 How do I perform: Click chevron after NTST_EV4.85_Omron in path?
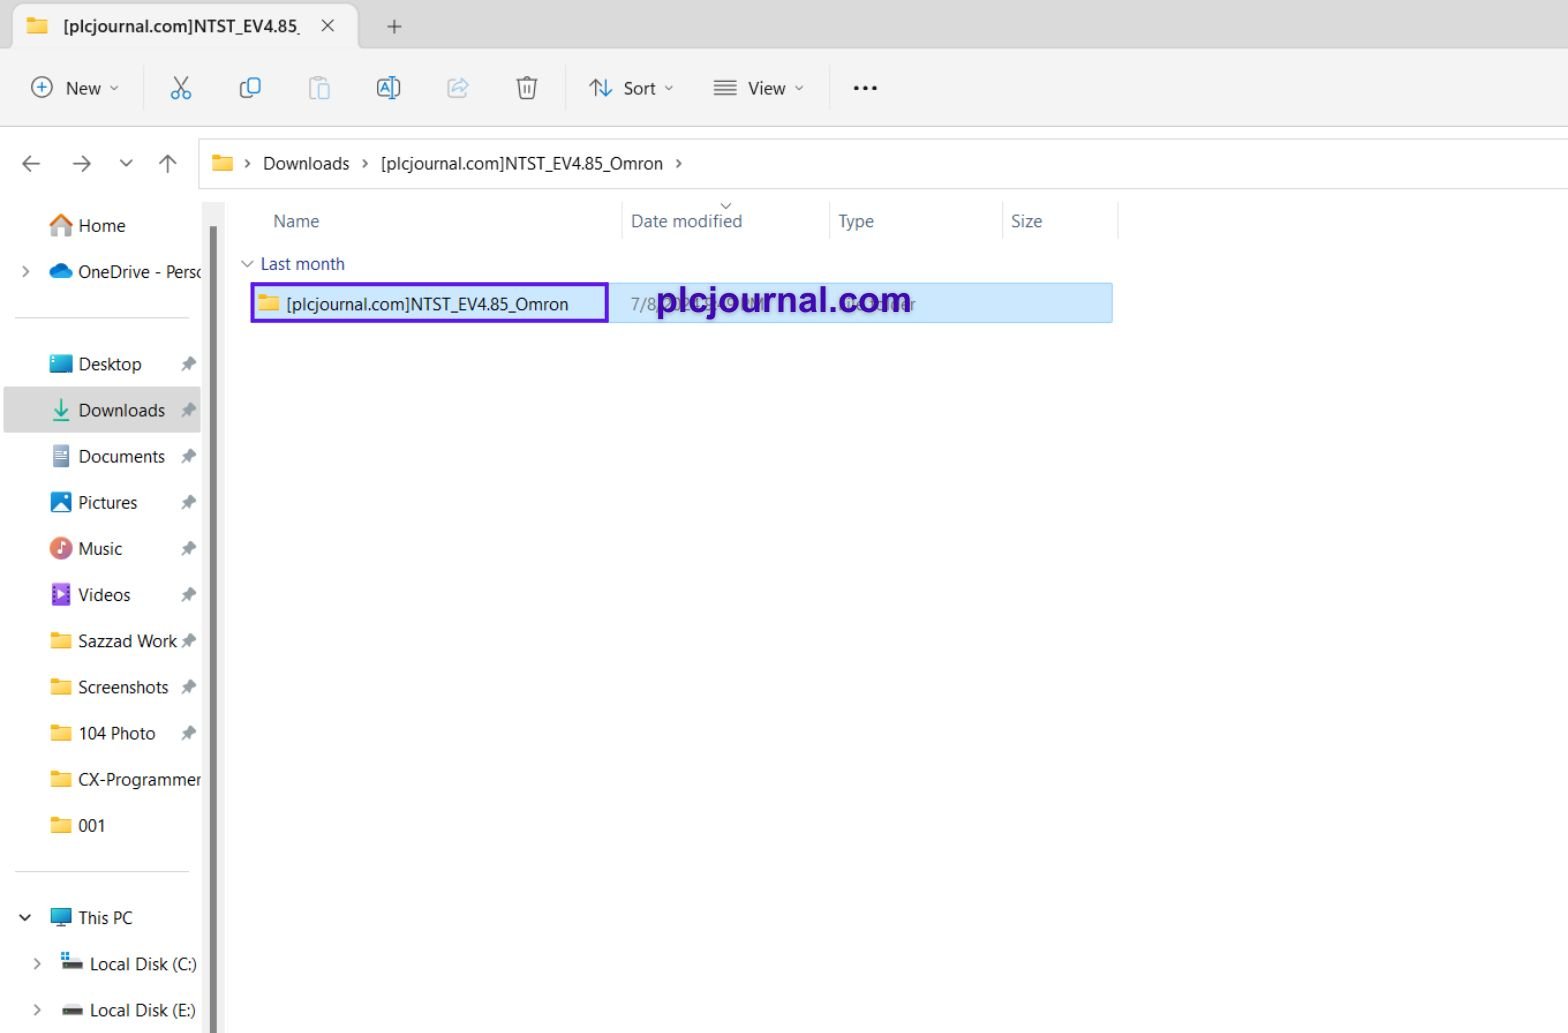pos(679,163)
